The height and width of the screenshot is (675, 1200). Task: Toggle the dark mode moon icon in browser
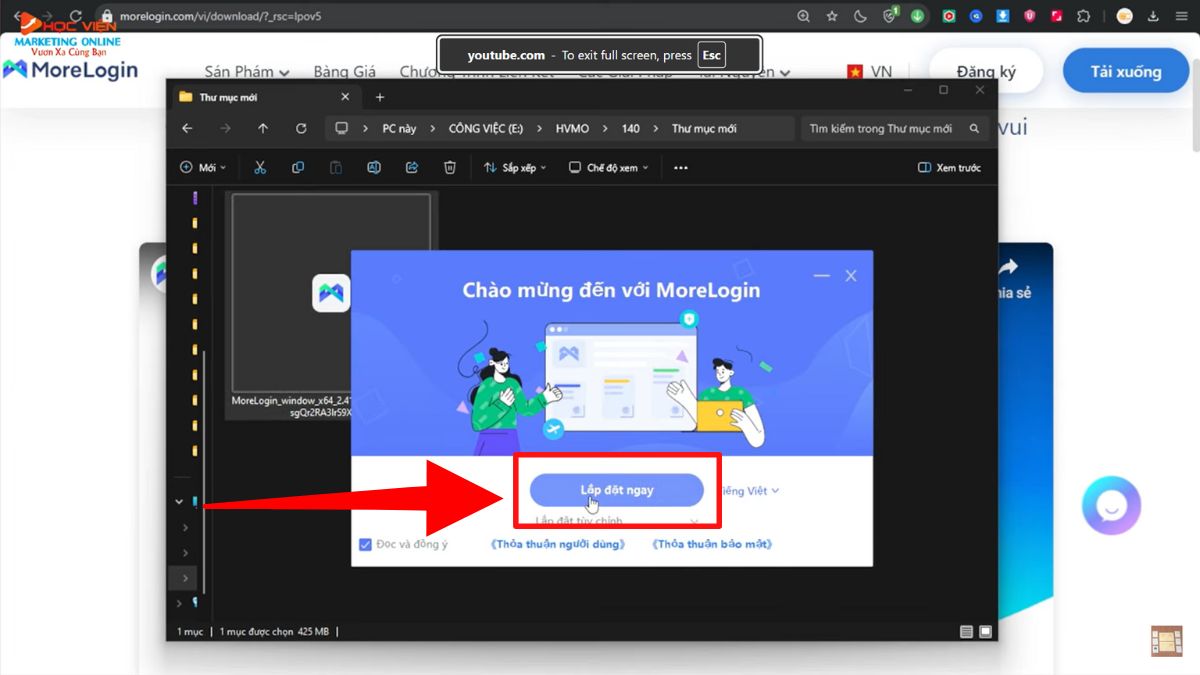(861, 16)
